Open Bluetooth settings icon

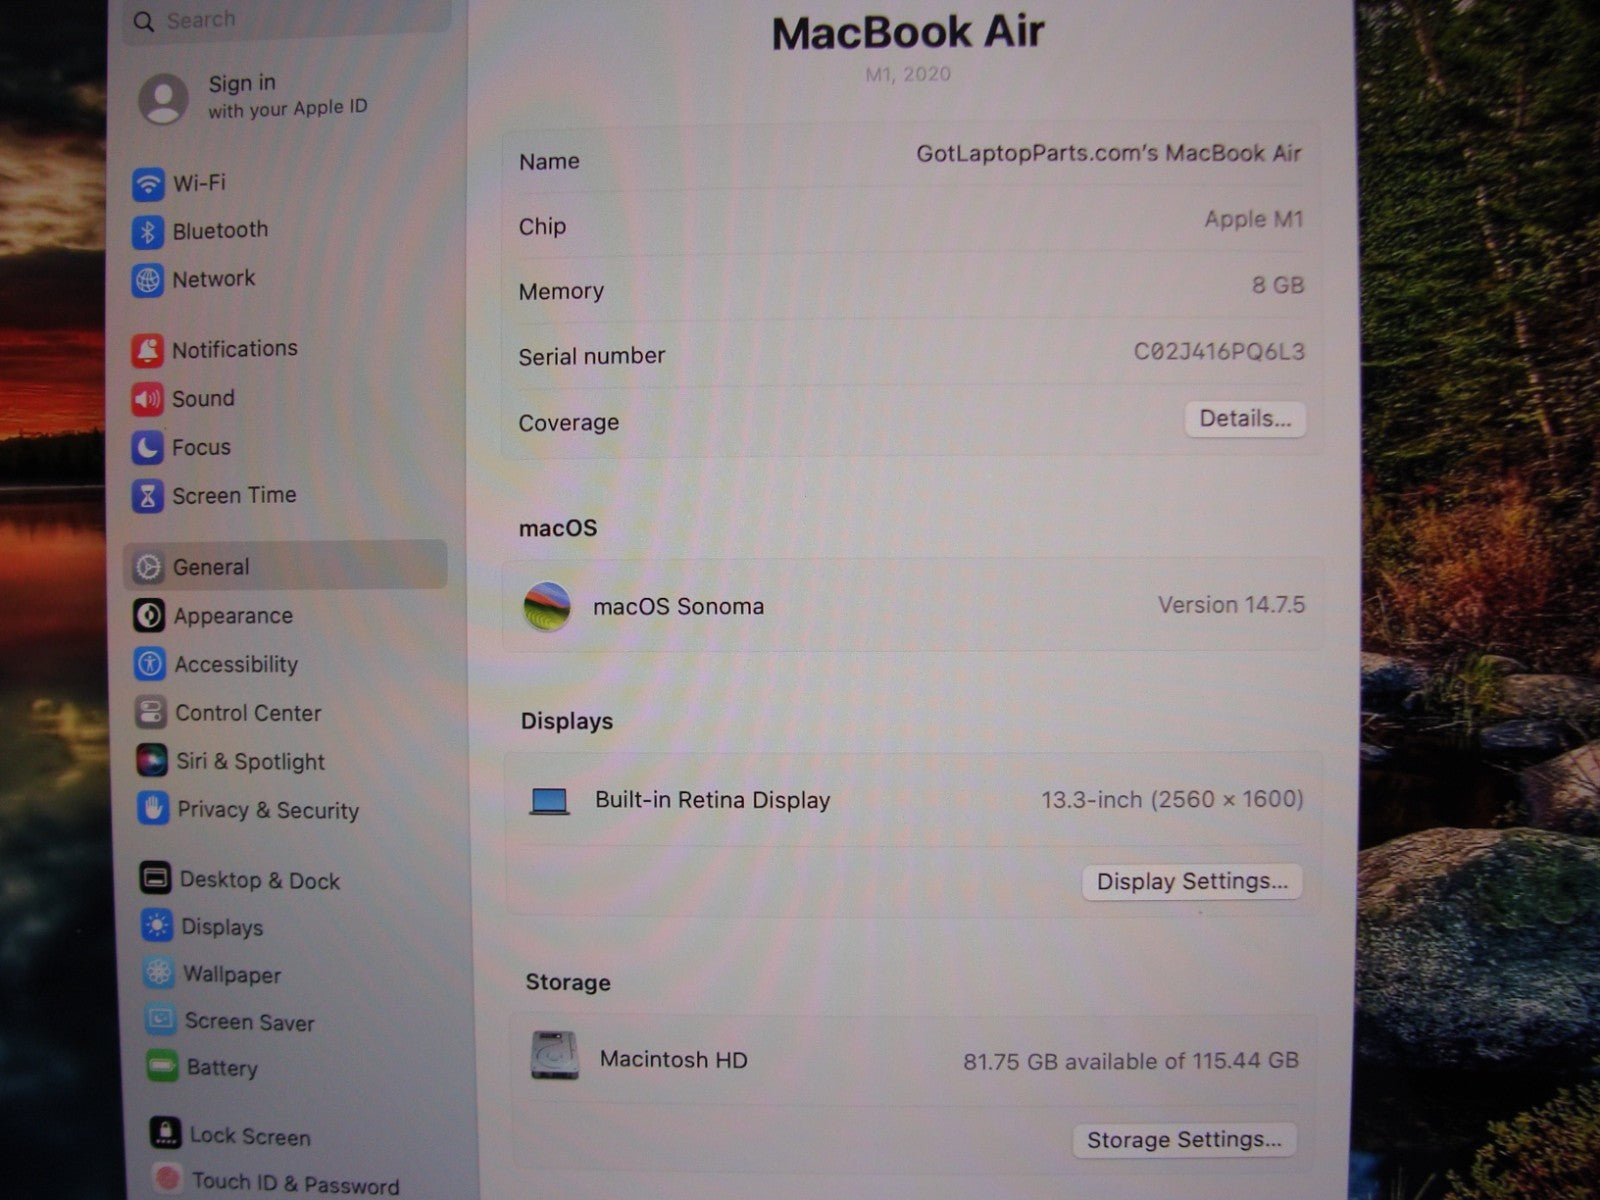pyautogui.click(x=148, y=232)
